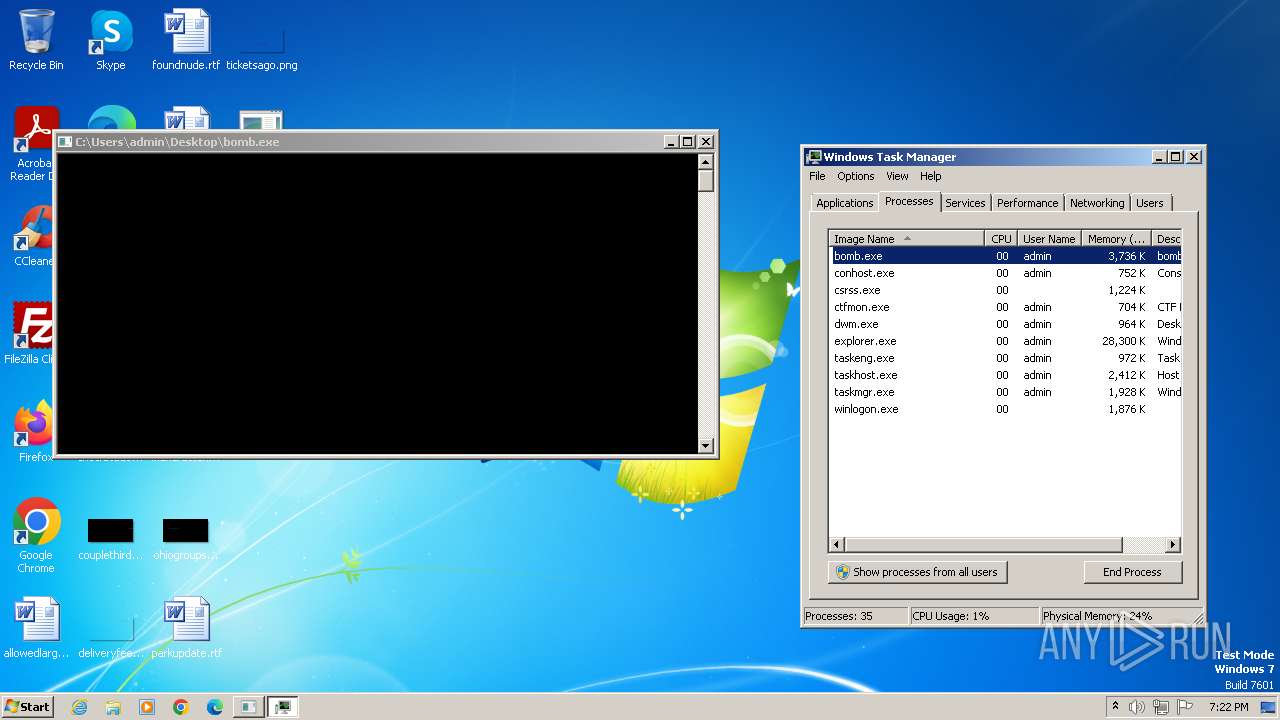The width and height of the screenshot is (1280, 720).
Task: Open Task Manager File menu
Action: pyautogui.click(x=817, y=176)
